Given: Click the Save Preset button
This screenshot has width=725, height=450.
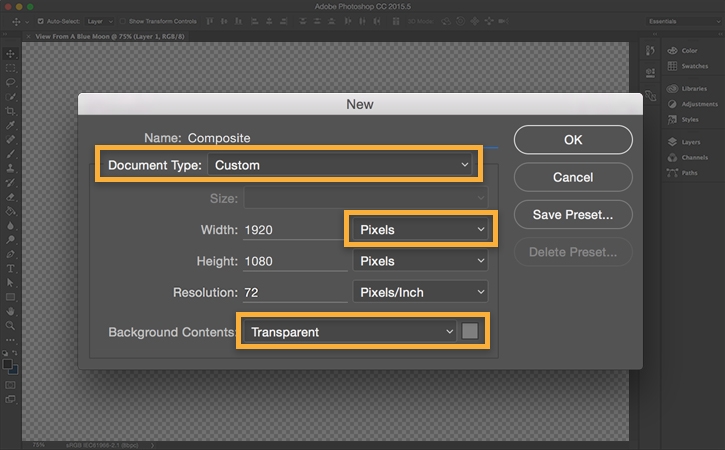Looking at the screenshot, I should [x=573, y=214].
